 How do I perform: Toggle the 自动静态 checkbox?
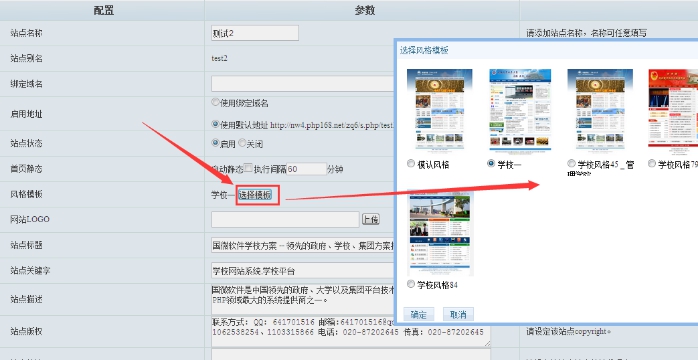coord(248,168)
